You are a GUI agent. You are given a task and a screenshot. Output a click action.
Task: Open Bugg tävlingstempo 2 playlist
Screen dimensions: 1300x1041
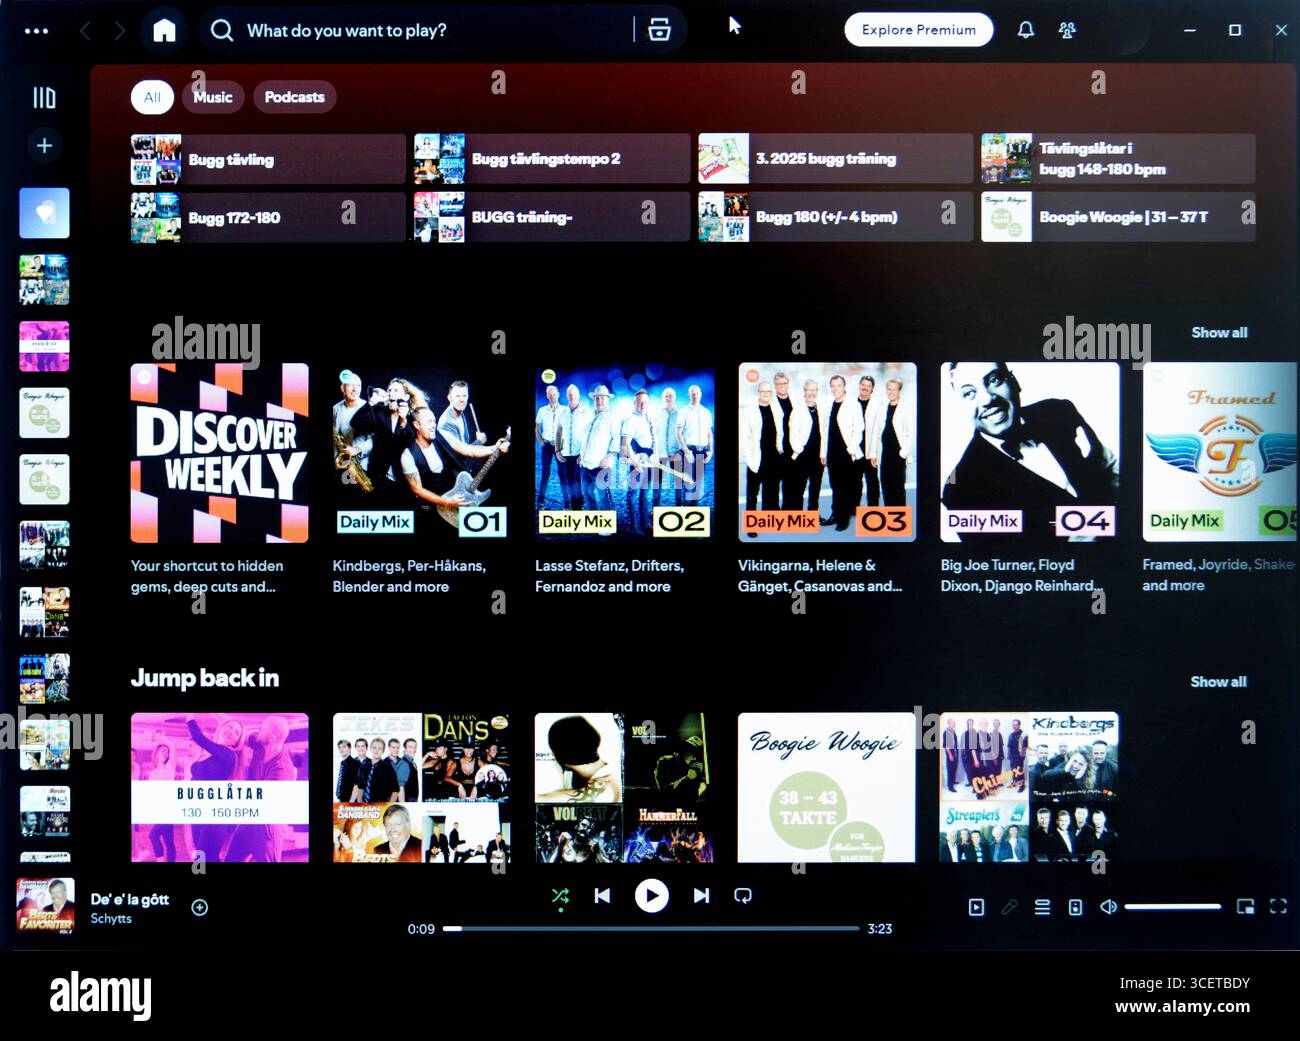pos(552,159)
